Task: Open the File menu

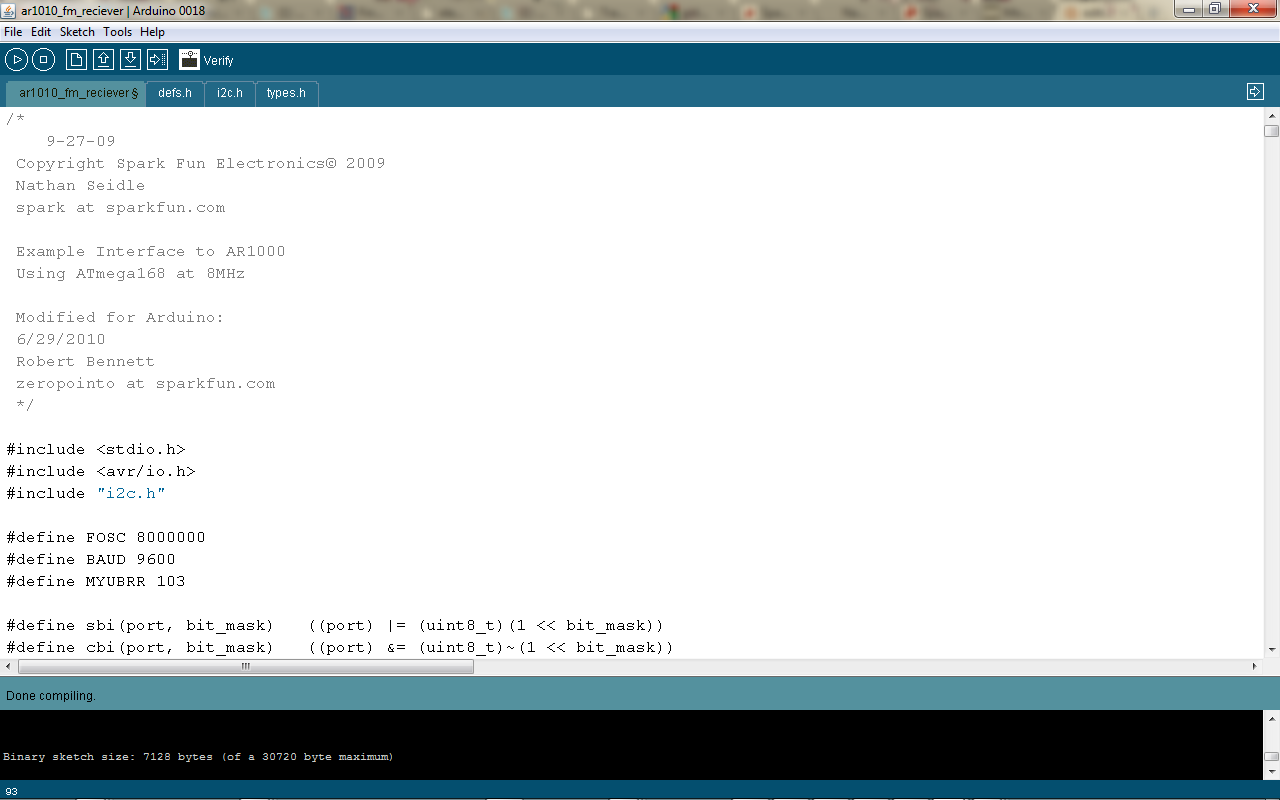Action: pos(13,31)
